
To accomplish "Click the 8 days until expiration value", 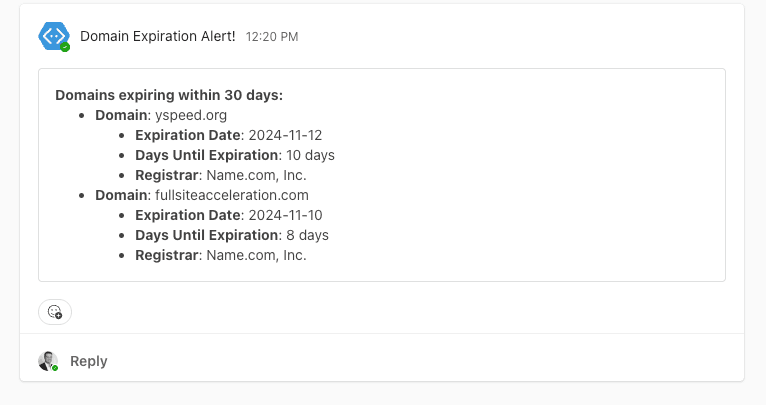I will click(x=307, y=235).
